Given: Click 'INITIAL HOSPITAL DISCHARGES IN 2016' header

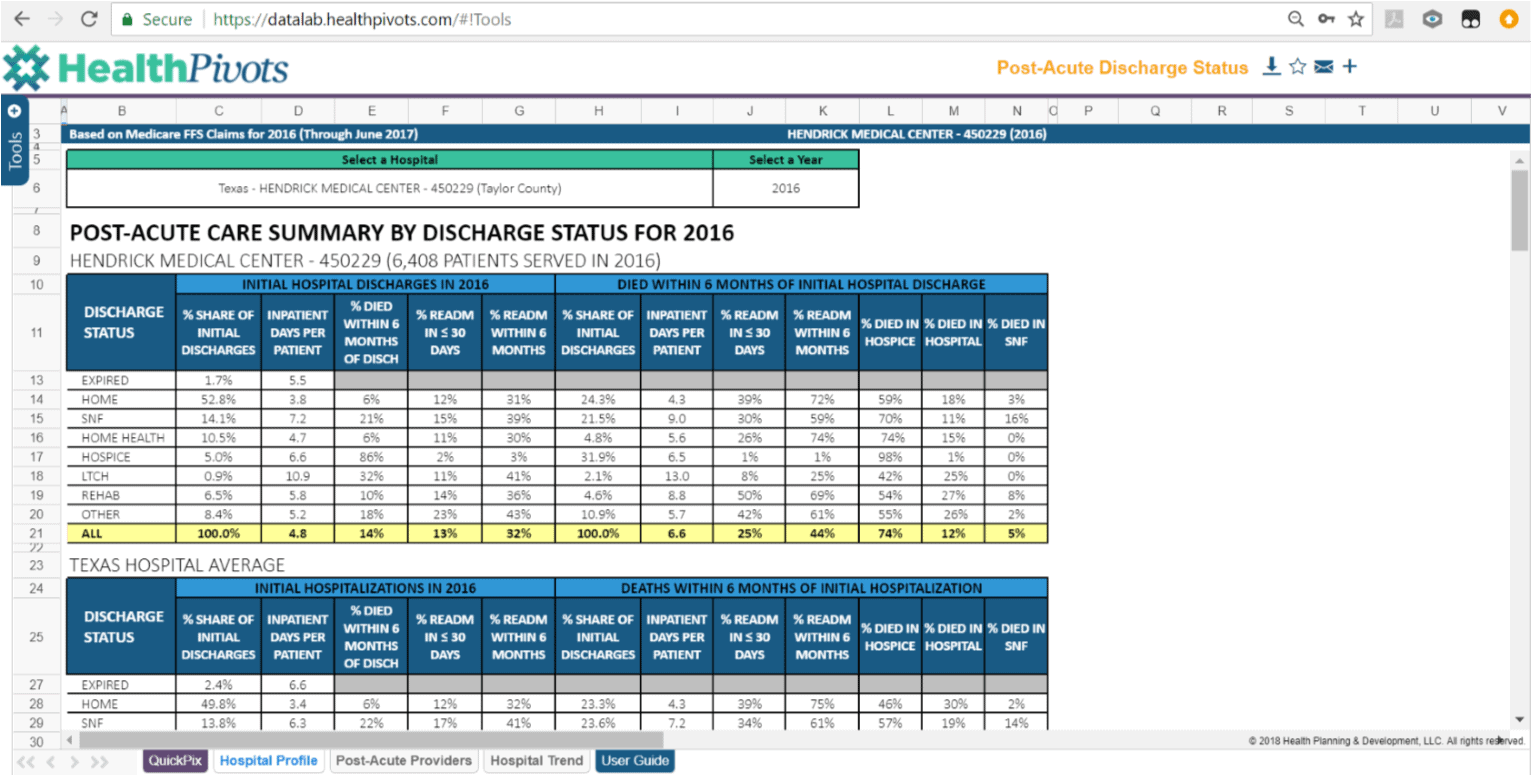Looking at the screenshot, I should coord(366,284).
